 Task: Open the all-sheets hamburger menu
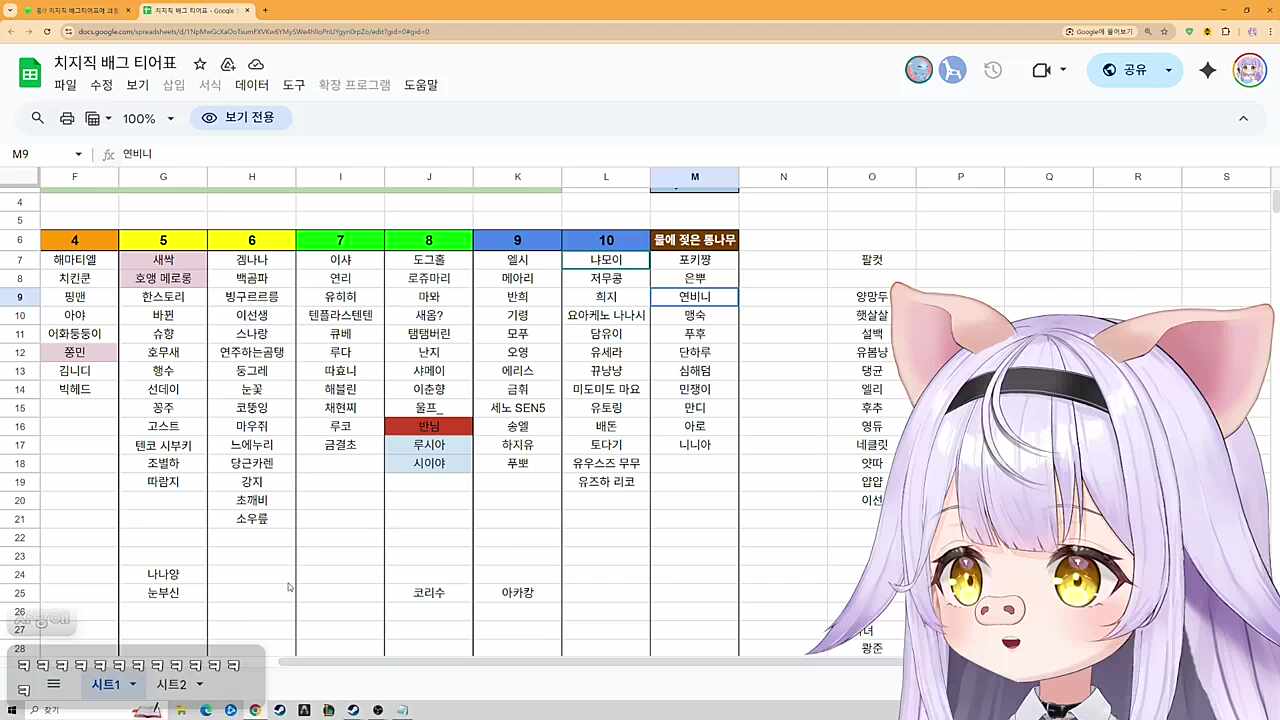coord(53,684)
